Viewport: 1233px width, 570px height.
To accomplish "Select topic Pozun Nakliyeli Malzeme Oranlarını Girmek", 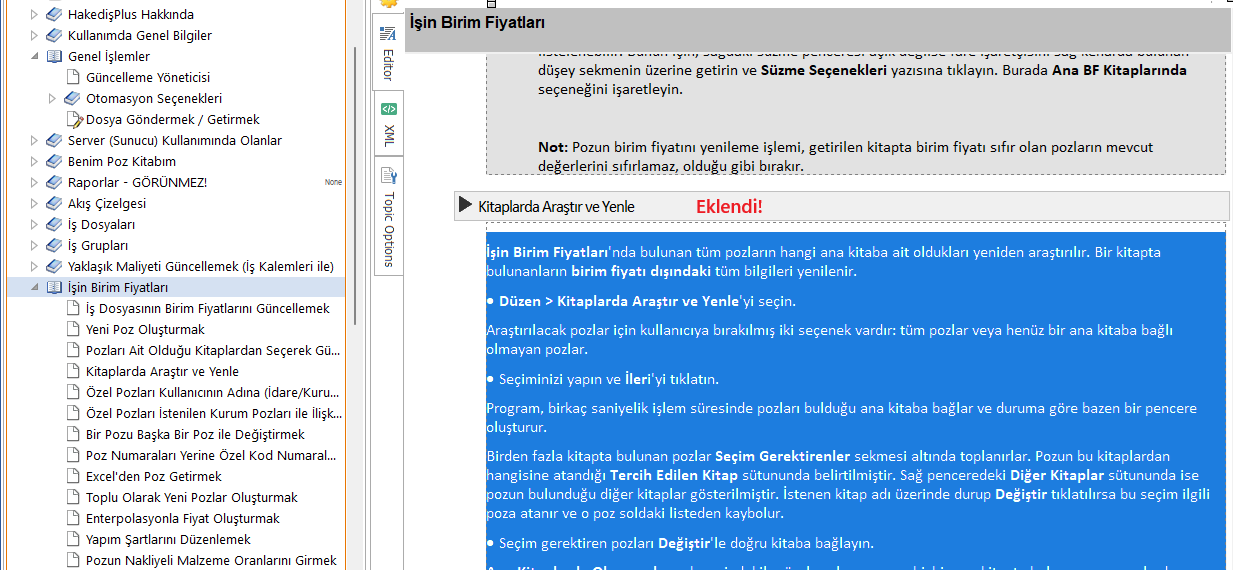I will (x=211, y=561).
